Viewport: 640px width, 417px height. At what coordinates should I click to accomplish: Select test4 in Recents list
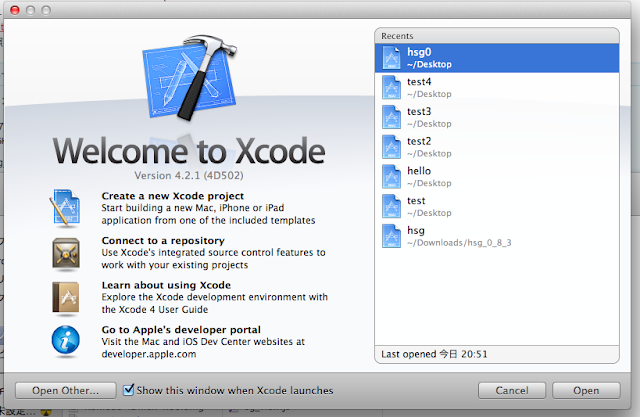(497, 87)
